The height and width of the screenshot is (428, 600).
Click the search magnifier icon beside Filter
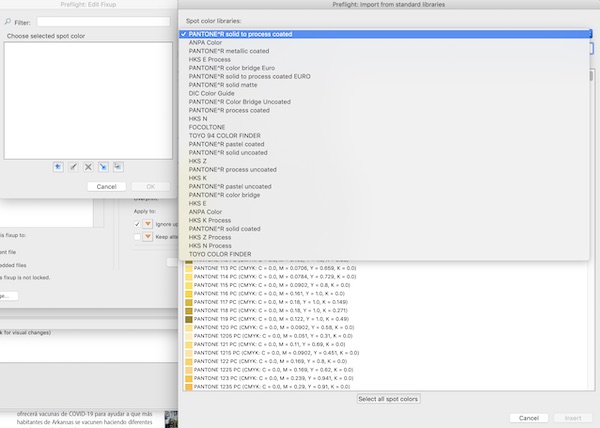8,22
